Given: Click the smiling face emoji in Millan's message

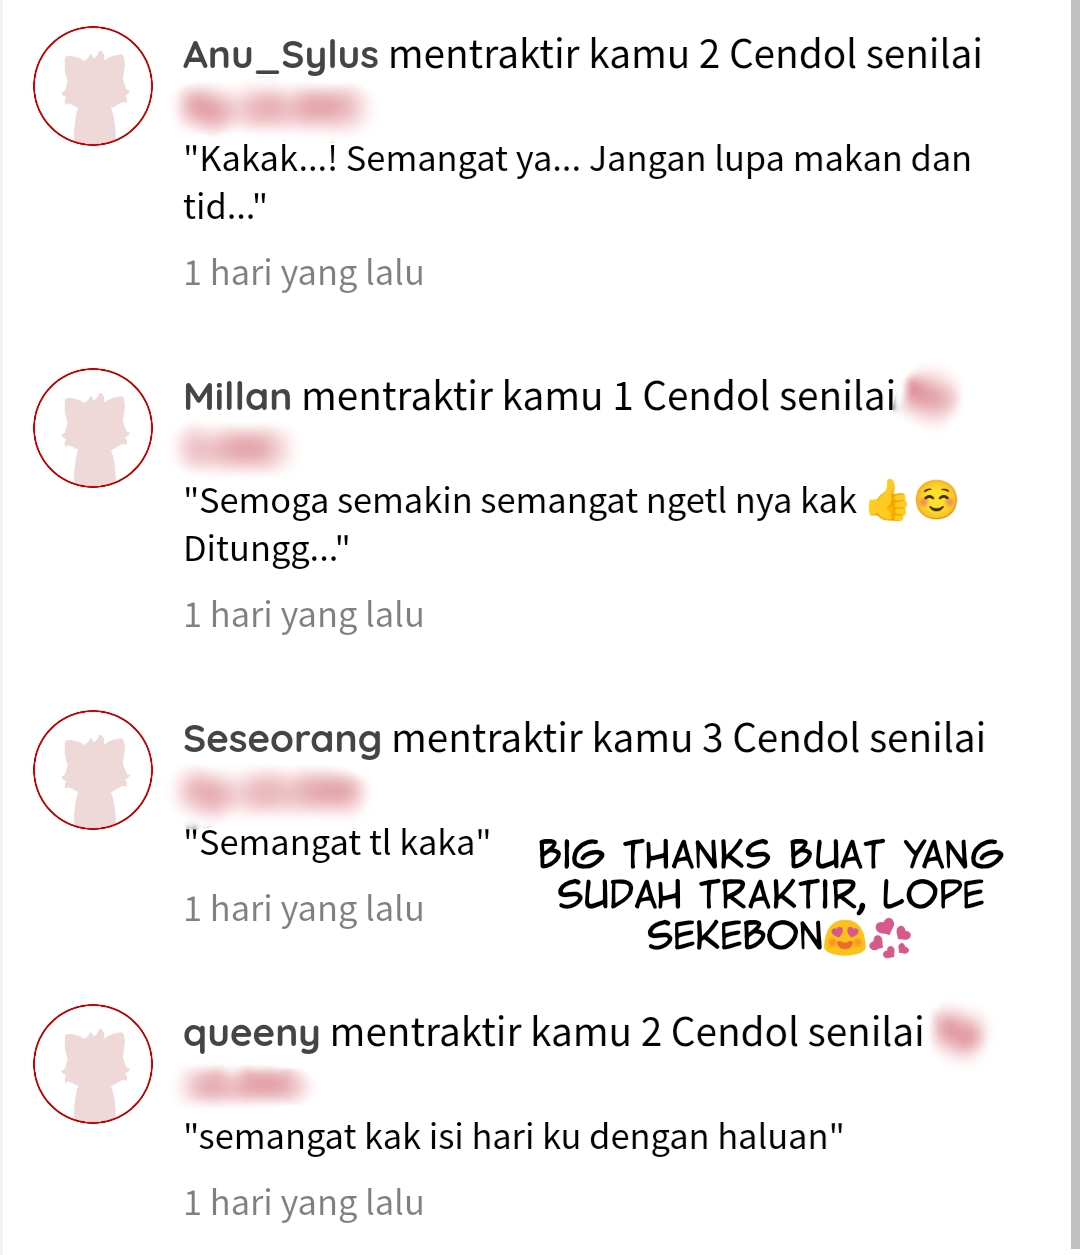Looking at the screenshot, I should click(x=937, y=501).
